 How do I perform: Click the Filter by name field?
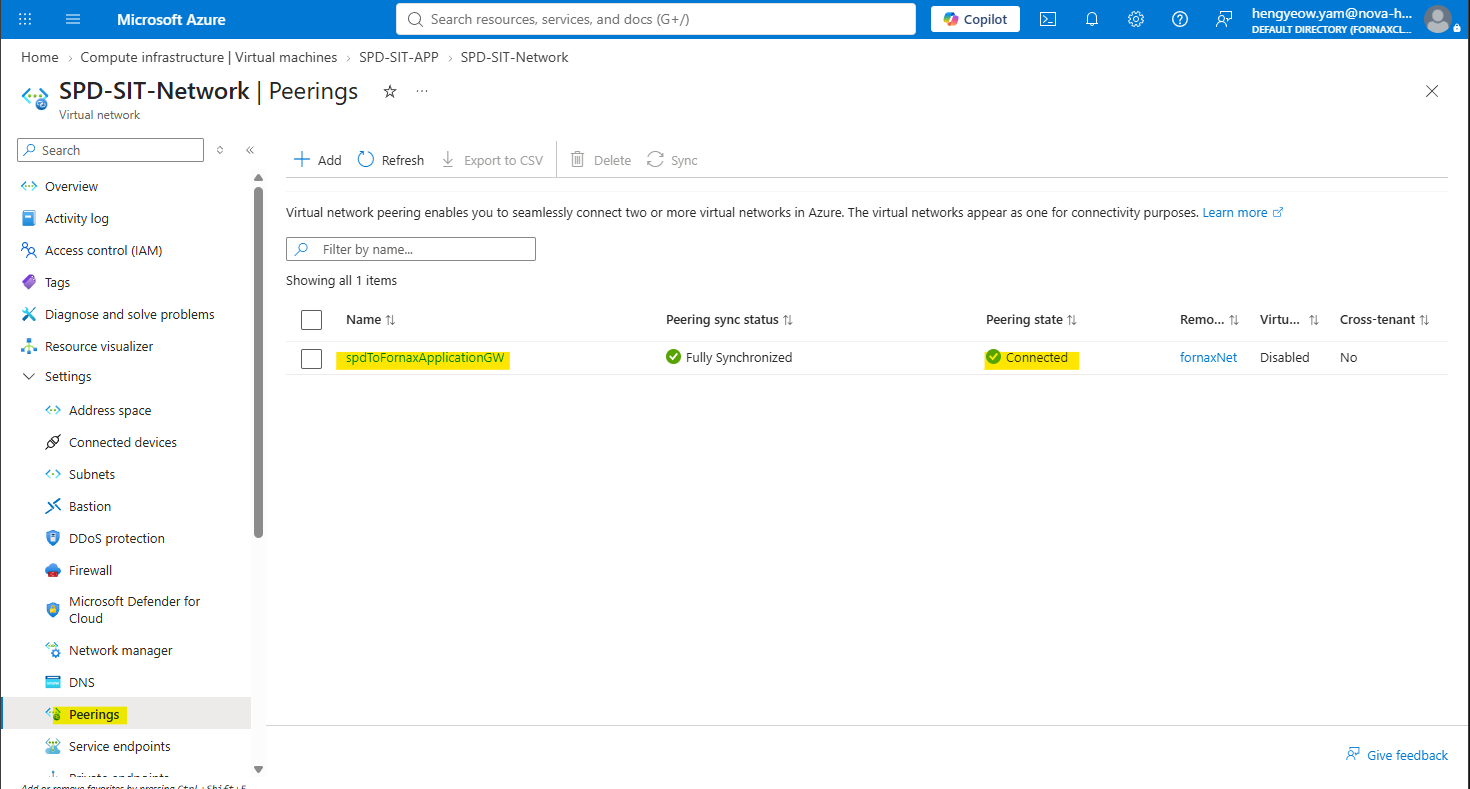tap(411, 249)
